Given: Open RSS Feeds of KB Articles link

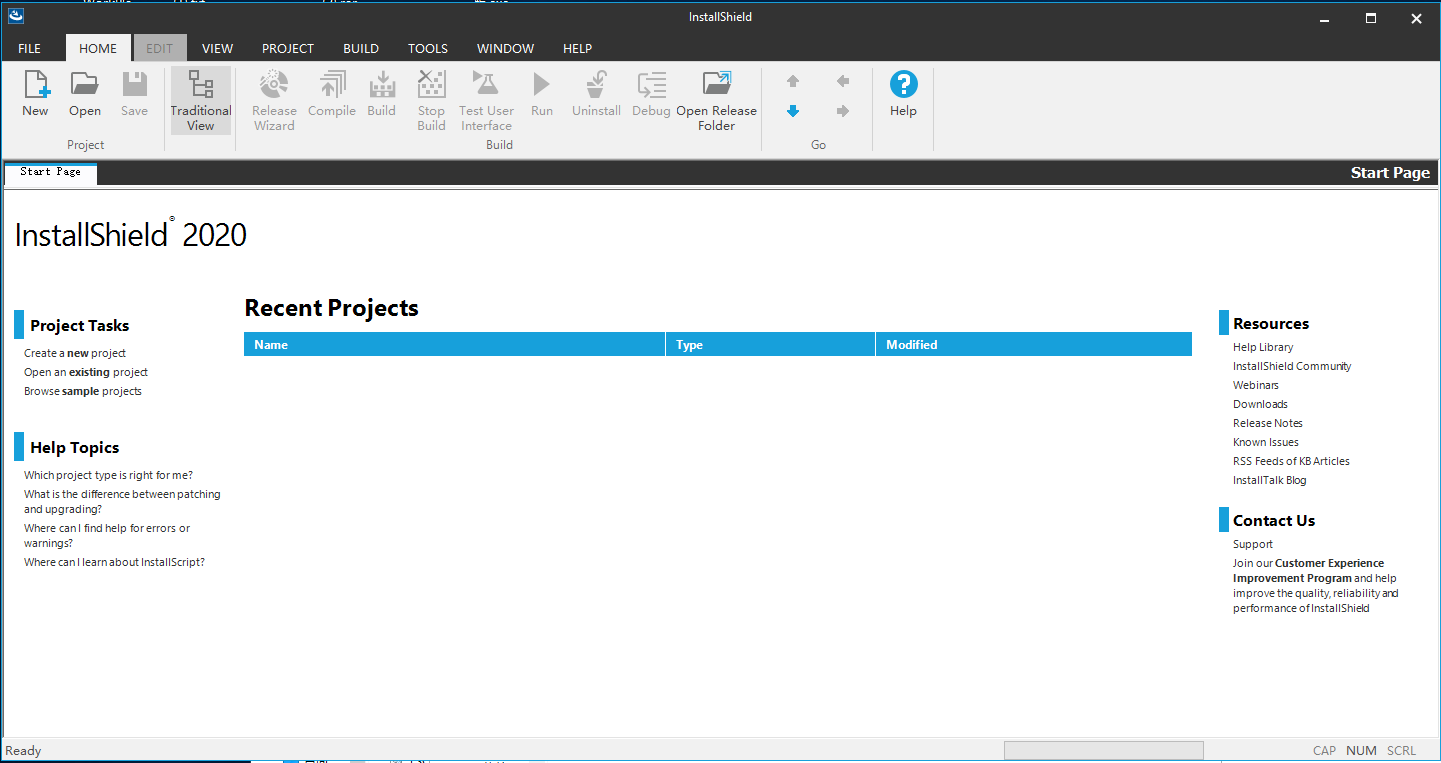Looking at the screenshot, I should 1291,461.
